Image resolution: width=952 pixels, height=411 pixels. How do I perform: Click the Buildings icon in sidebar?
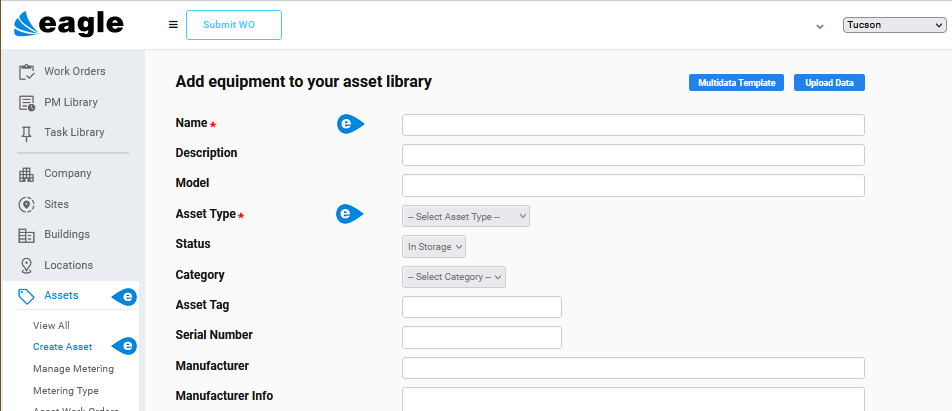point(27,235)
